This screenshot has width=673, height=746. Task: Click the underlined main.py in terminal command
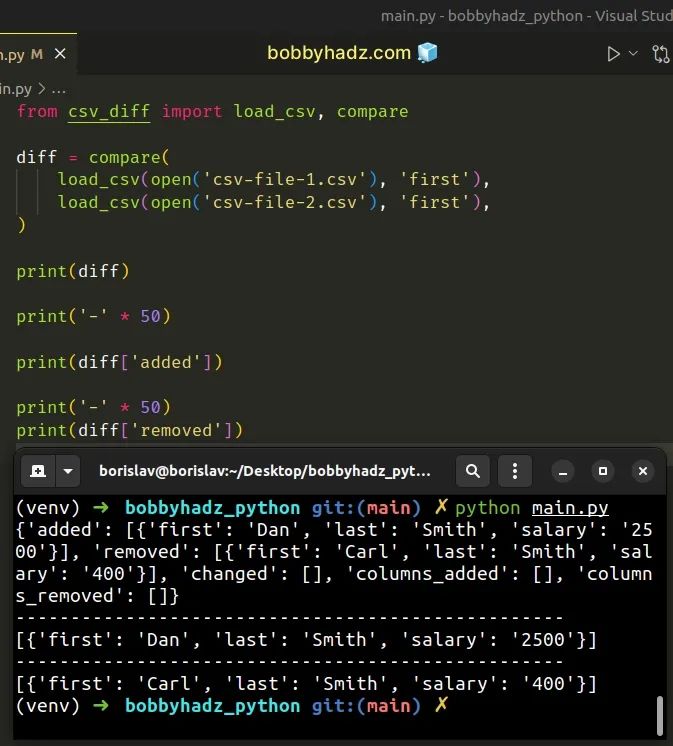click(x=570, y=508)
